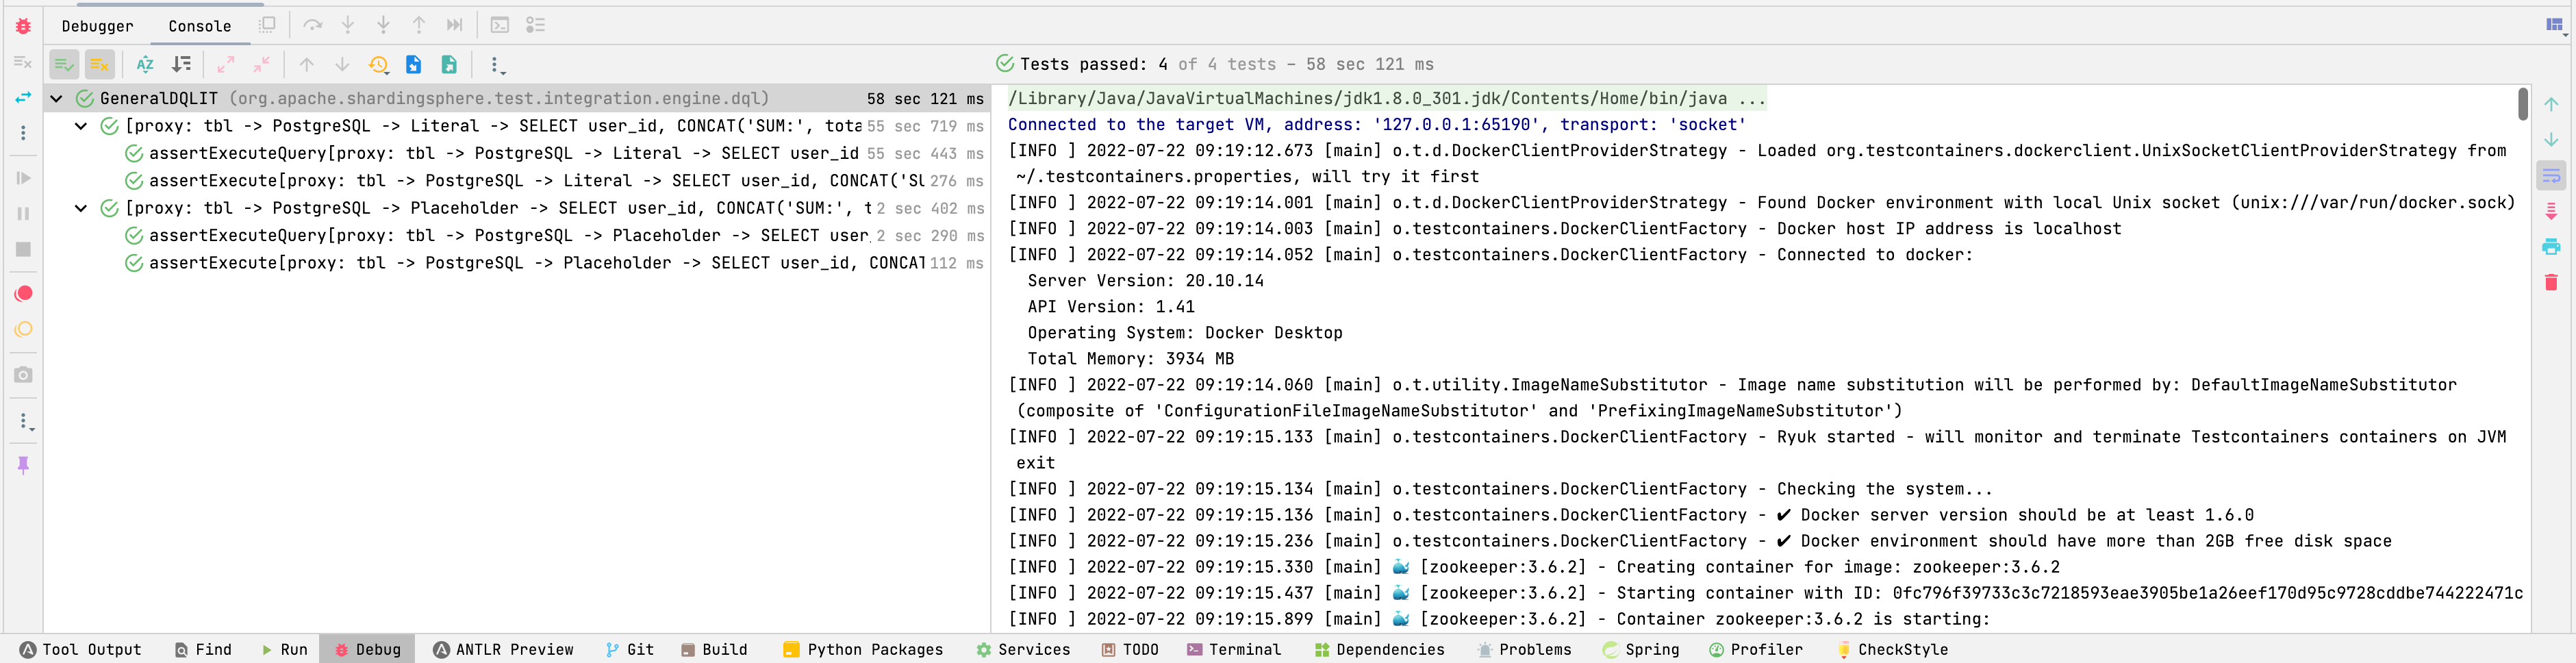Print console output using printer icon
Screen dimensions: 2576x663
2550,247
